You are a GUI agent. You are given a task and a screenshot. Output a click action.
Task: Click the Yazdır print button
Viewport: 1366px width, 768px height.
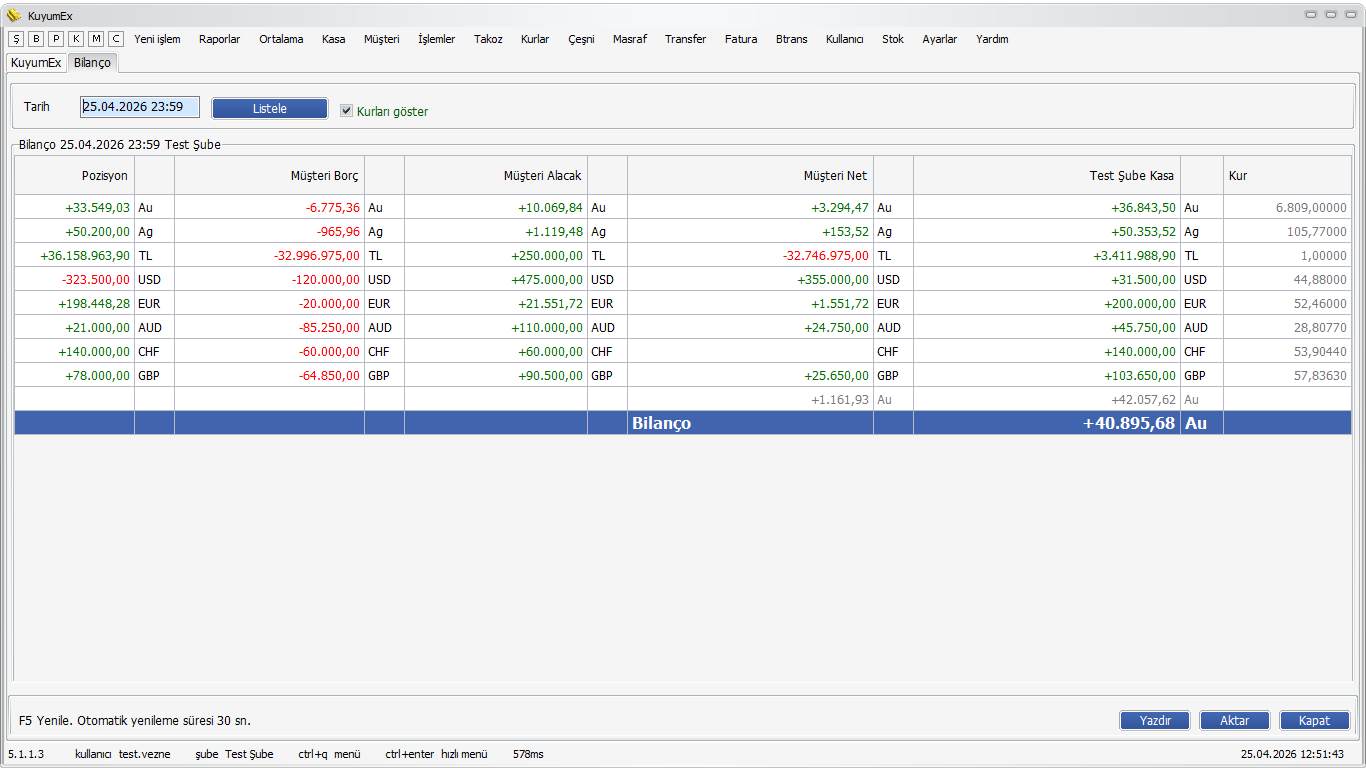(1154, 720)
